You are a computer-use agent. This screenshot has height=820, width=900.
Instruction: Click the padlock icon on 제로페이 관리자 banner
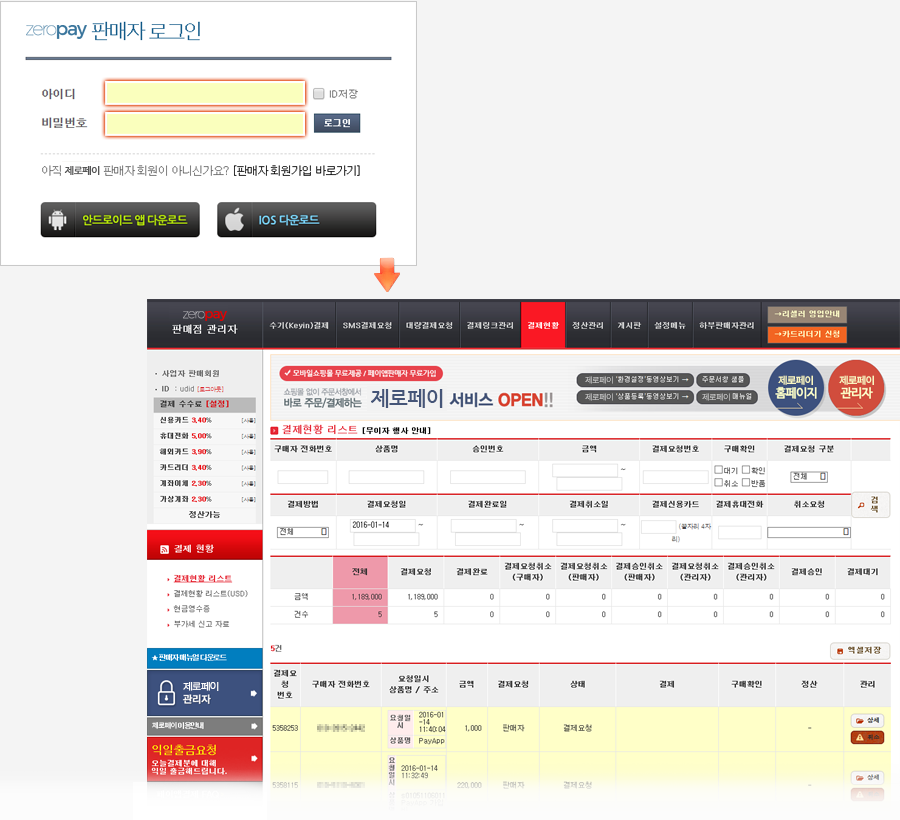tap(166, 693)
